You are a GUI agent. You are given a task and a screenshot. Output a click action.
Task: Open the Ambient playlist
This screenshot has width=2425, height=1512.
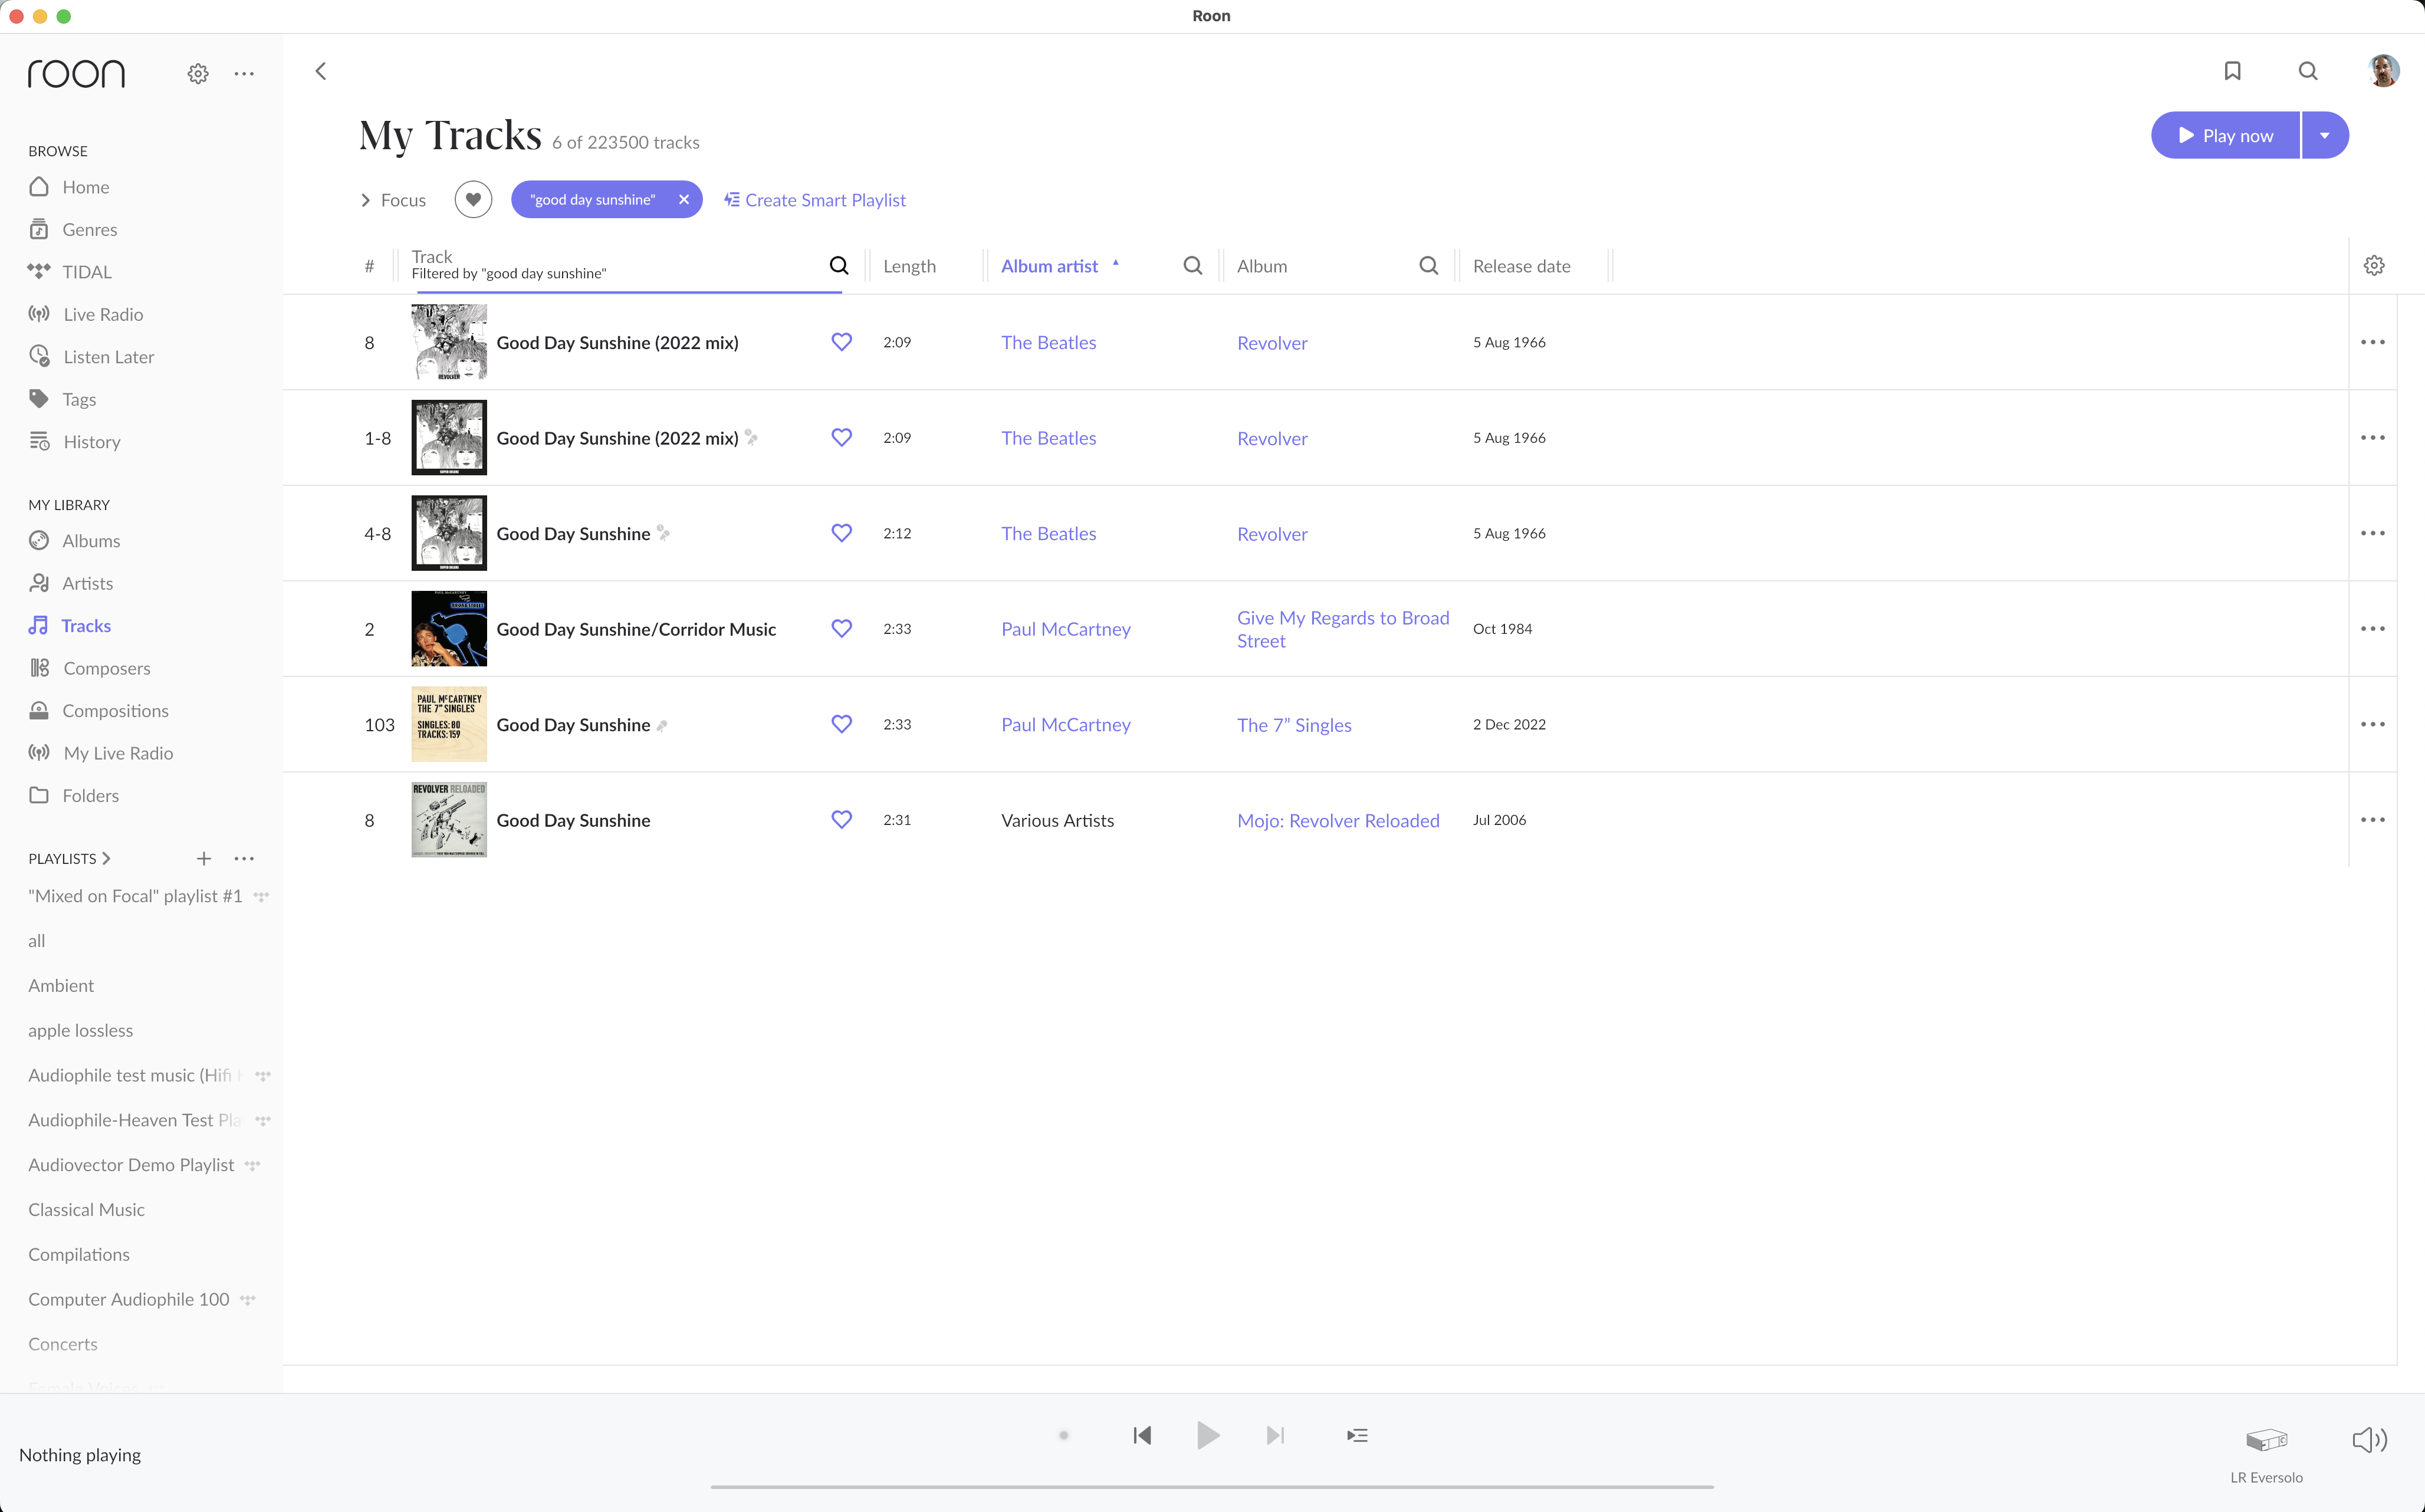click(x=61, y=986)
